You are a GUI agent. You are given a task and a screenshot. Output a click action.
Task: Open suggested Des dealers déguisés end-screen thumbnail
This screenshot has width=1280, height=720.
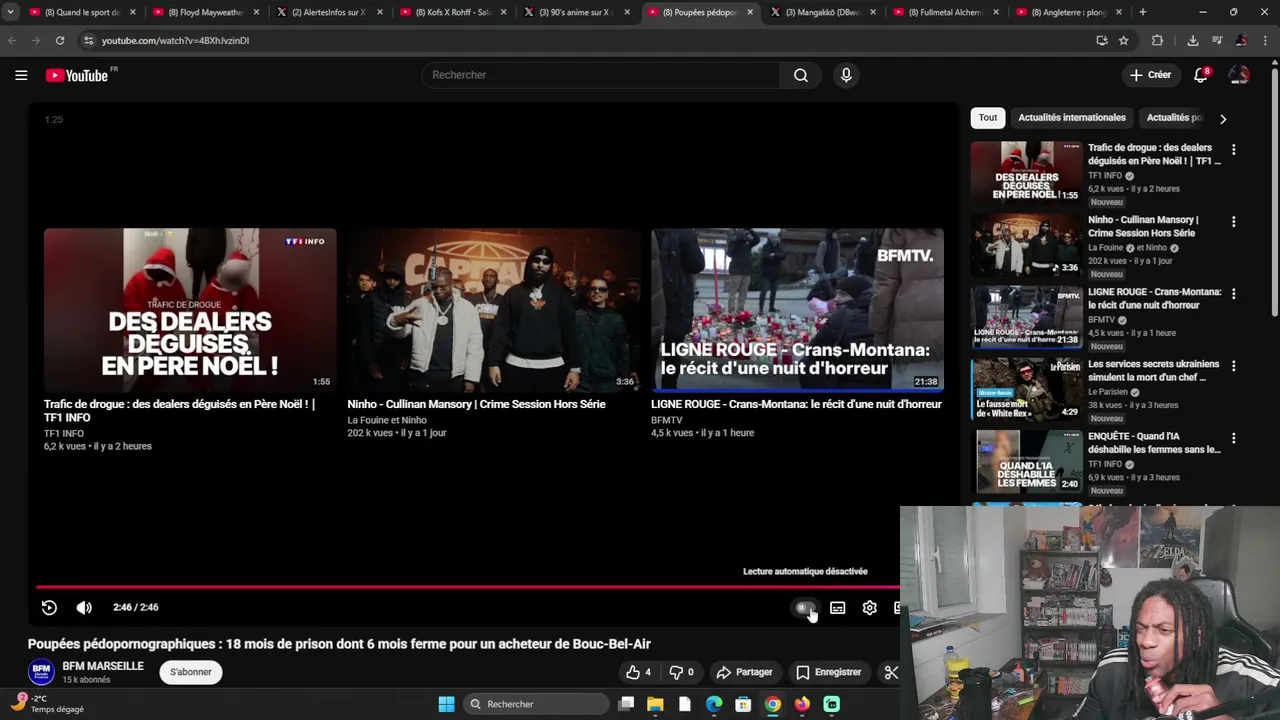click(190, 309)
